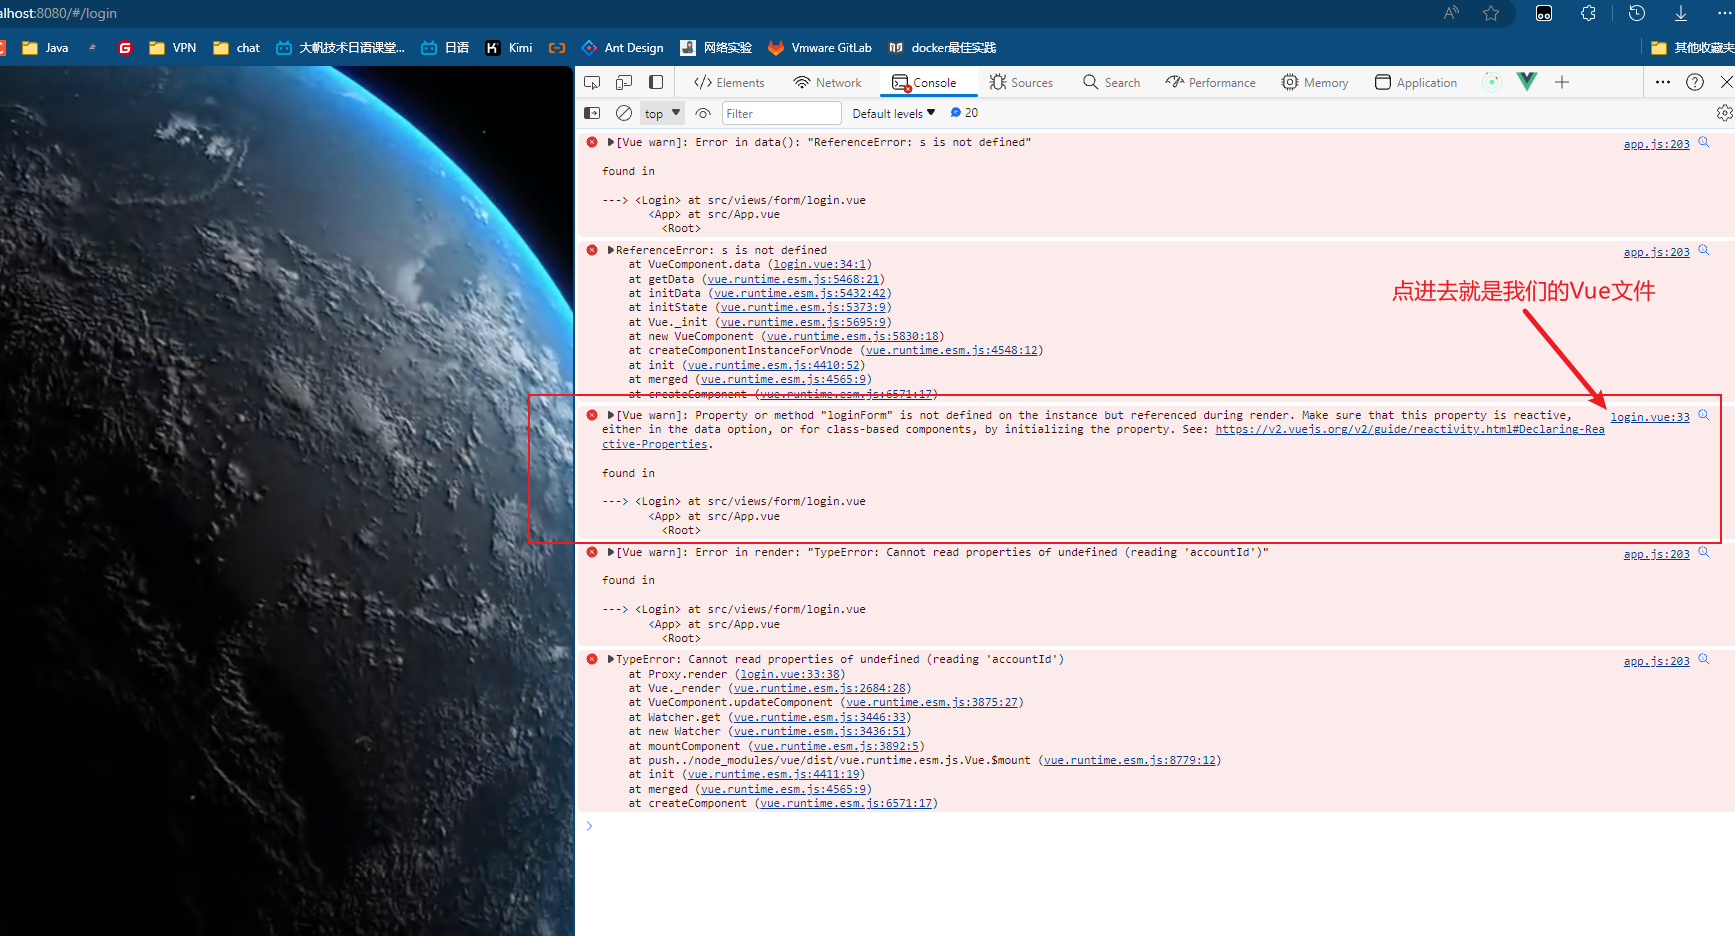
Task: Focus the console Filter field
Action: pyautogui.click(x=781, y=113)
